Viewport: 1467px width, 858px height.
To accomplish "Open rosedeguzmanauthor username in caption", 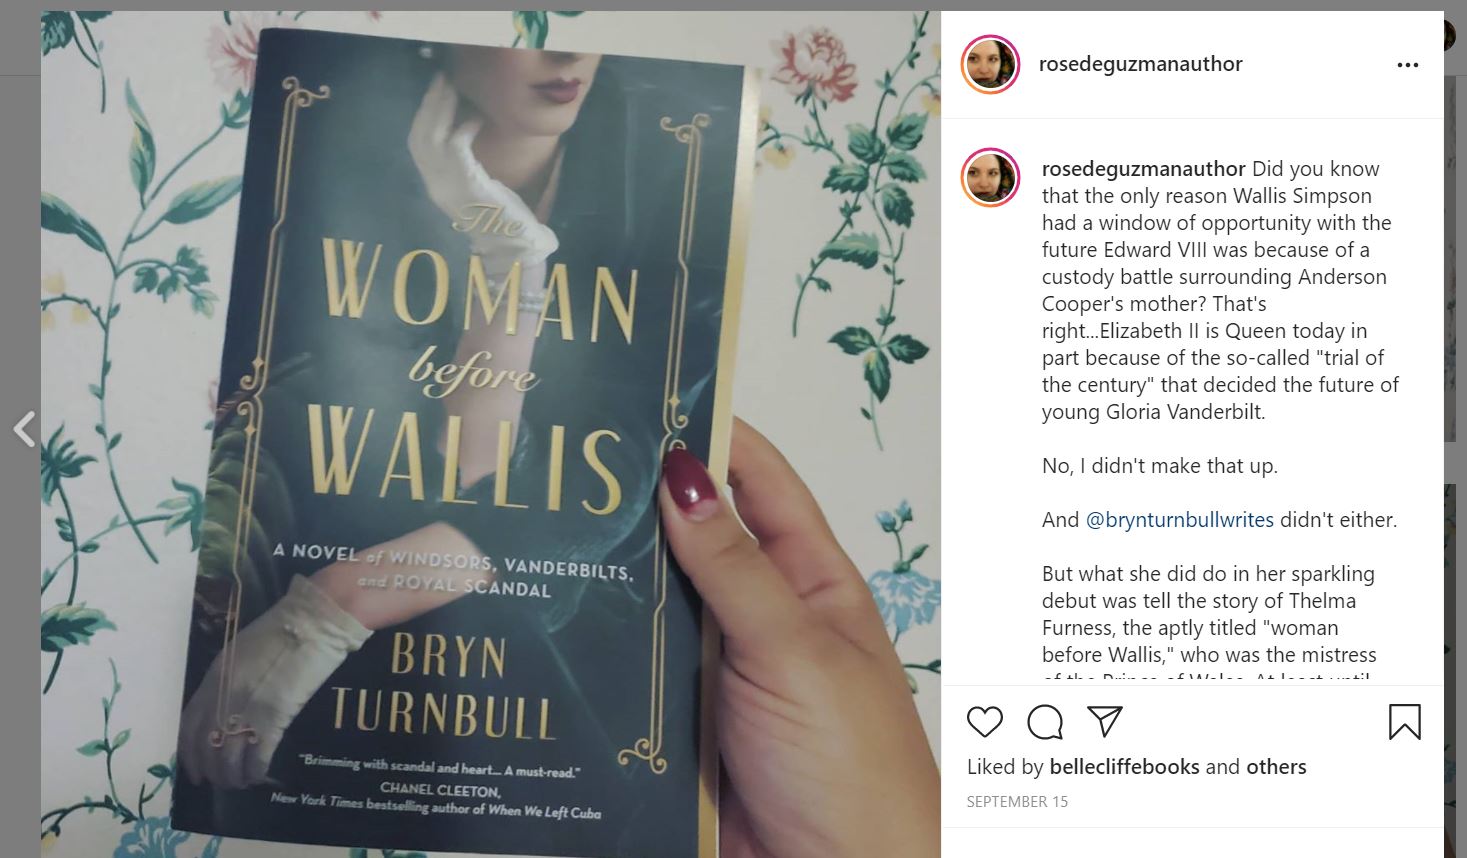I will click(x=1144, y=169).
